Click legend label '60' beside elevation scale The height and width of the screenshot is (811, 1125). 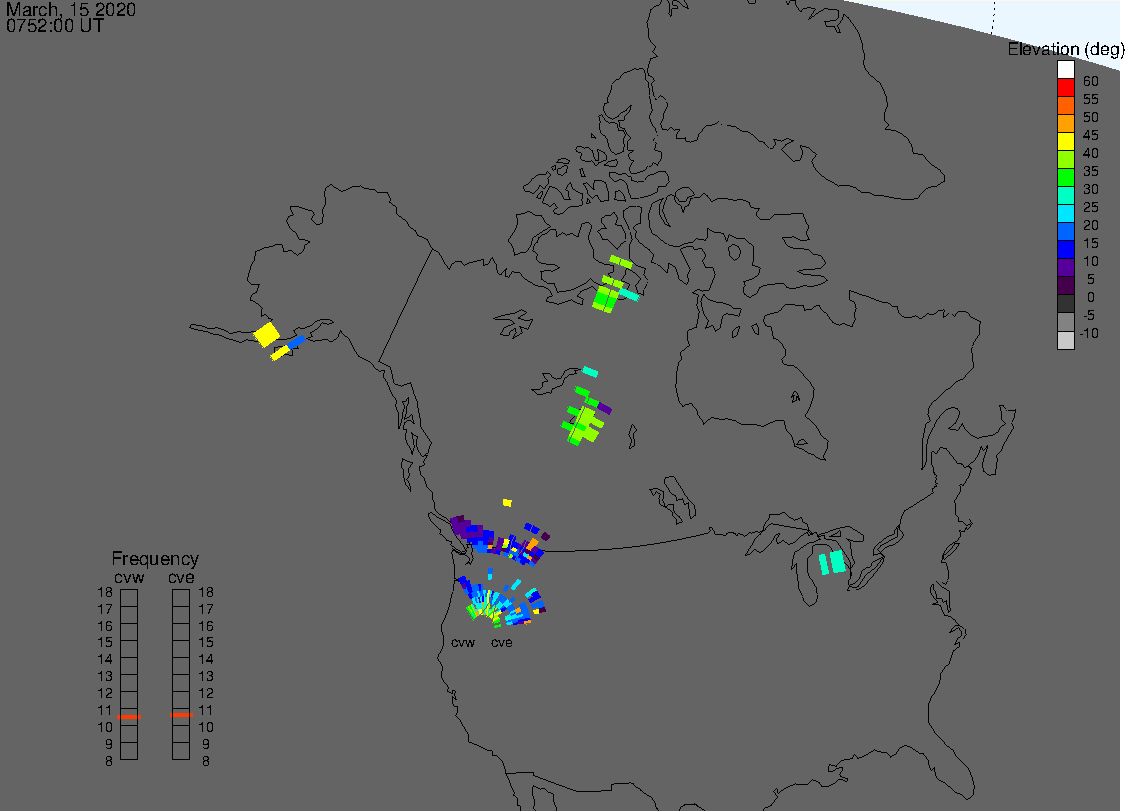(1091, 81)
